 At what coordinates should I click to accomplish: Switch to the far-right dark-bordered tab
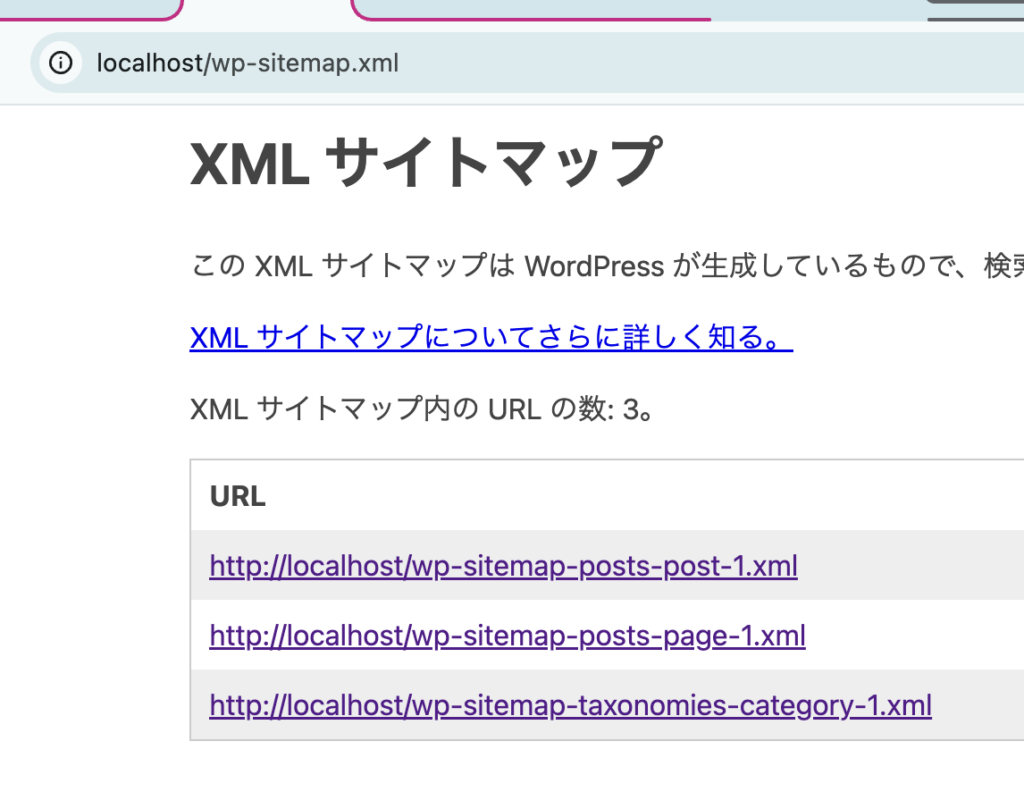(975, 8)
